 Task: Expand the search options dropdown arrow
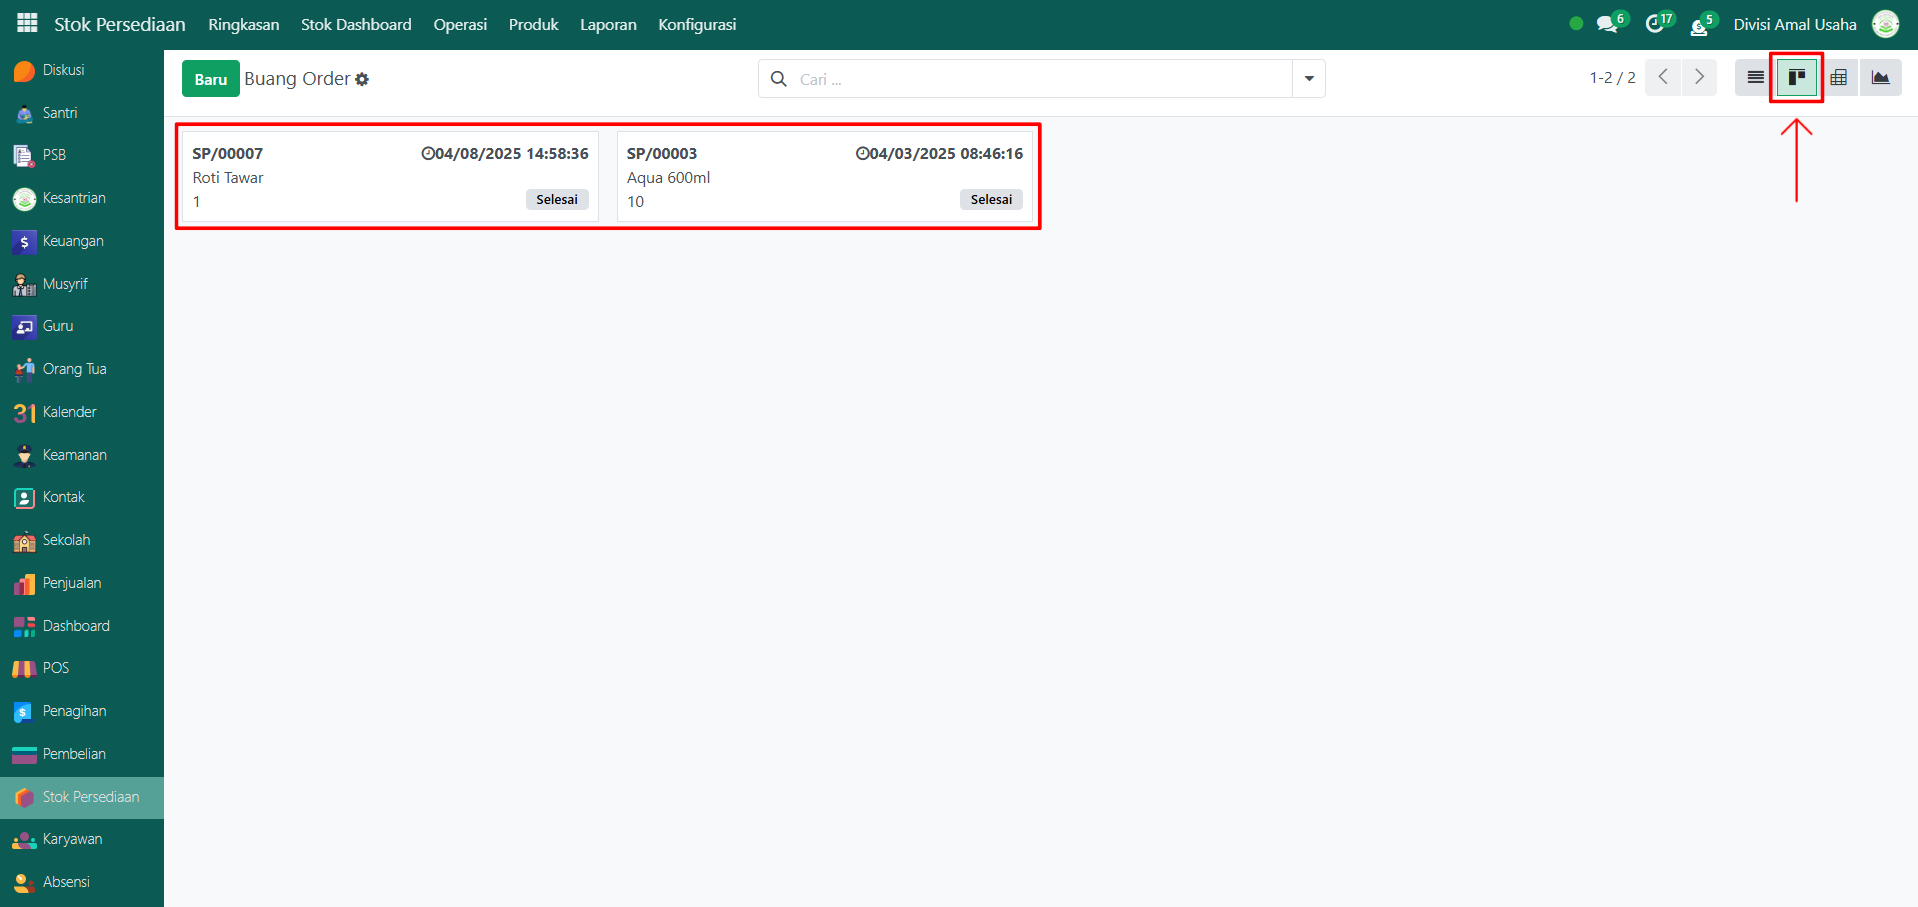pos(1308,79)
